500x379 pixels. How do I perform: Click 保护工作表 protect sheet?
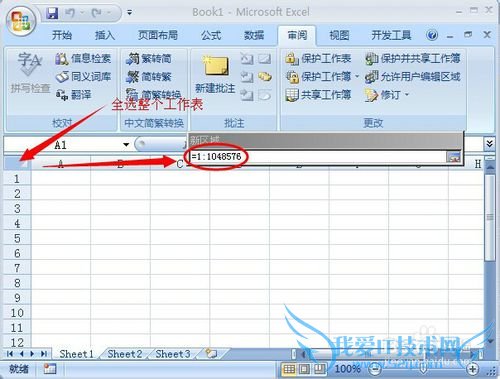tap(318, 59)
